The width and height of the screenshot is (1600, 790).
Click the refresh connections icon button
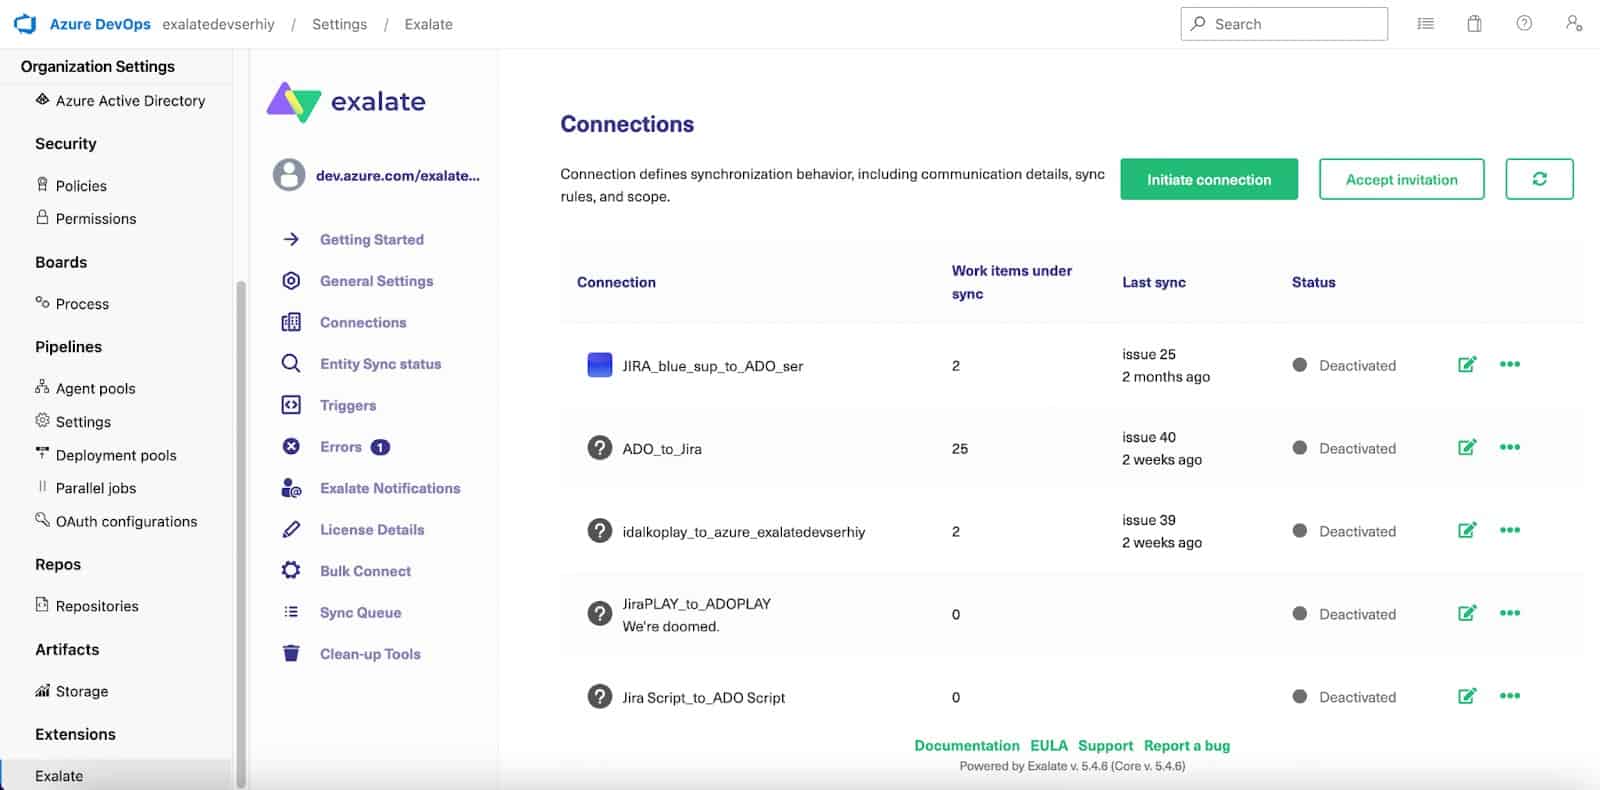1539,179
